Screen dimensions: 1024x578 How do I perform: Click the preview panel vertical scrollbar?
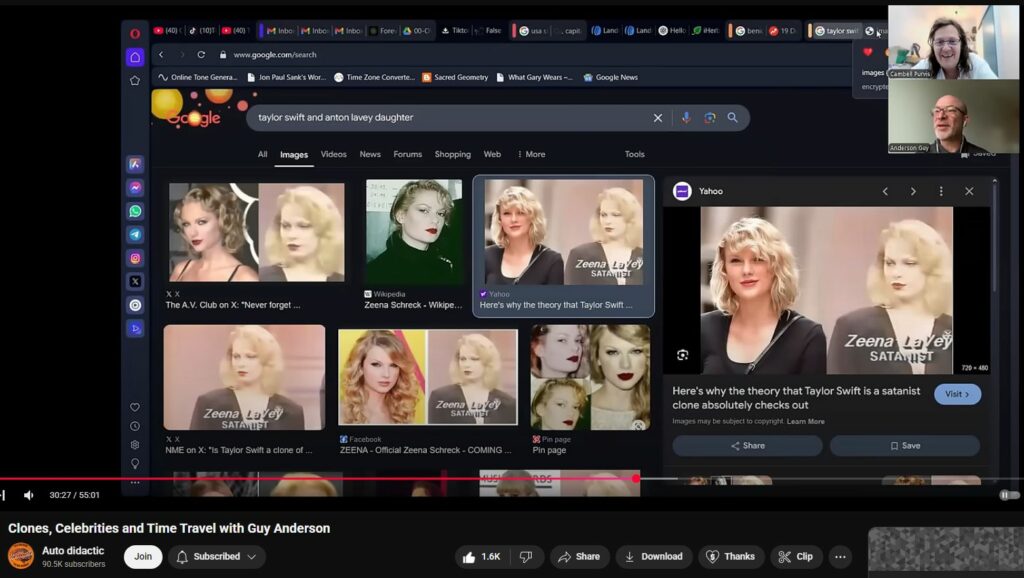pos(995,235)
